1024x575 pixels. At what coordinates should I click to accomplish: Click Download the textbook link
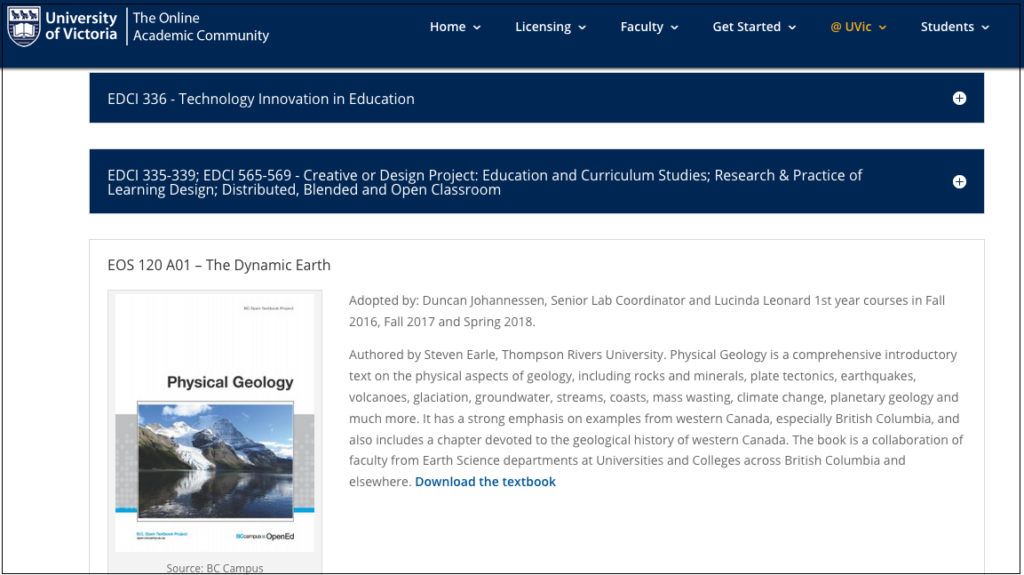(485, 482)
